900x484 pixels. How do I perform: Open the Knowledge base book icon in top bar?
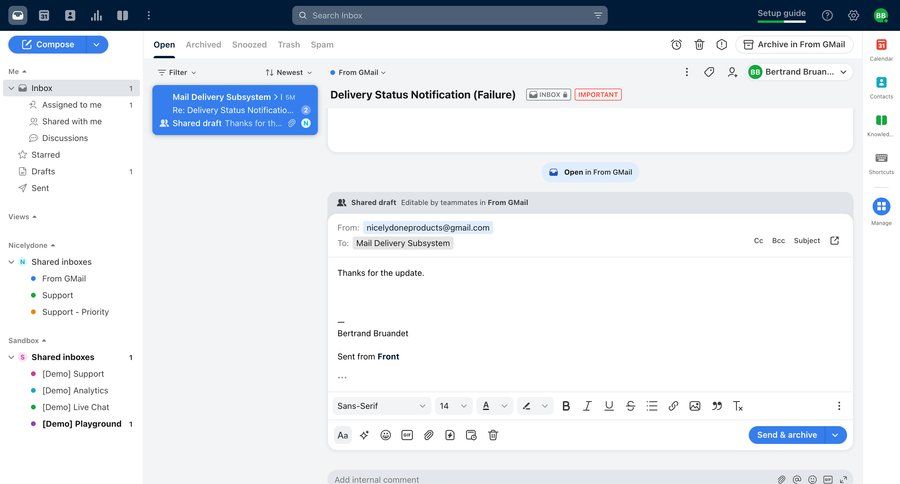pyautogui.click(x=123, y=16)
